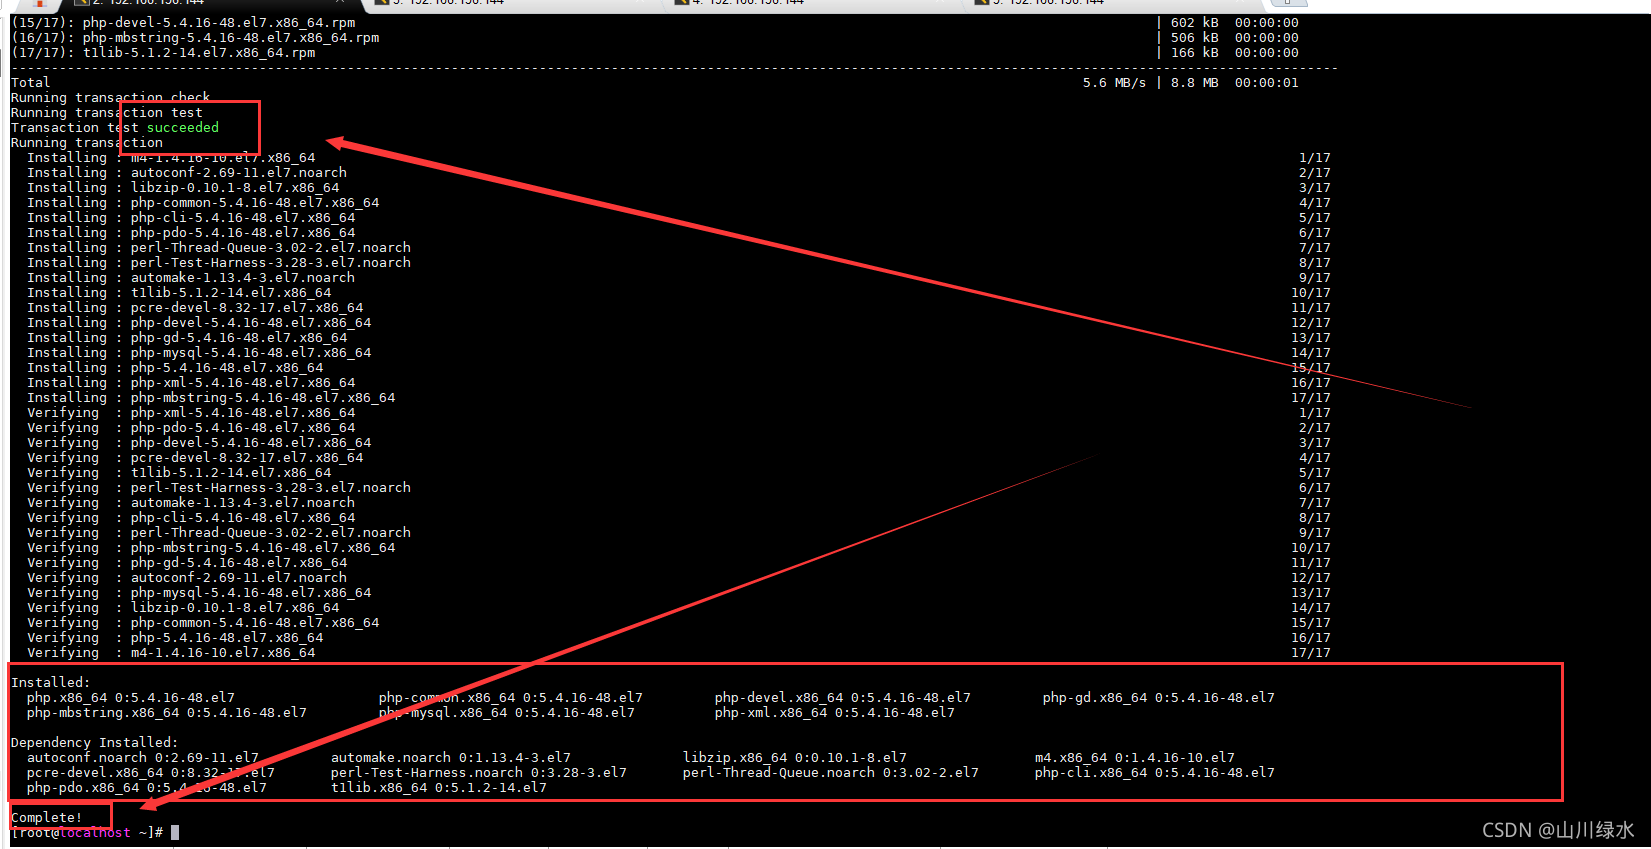Click installed entry php-mbstring.x86_64 0:5.4.16-48.el7
The height and width of the screenshot is (849, 1651).
pos(167,712)
